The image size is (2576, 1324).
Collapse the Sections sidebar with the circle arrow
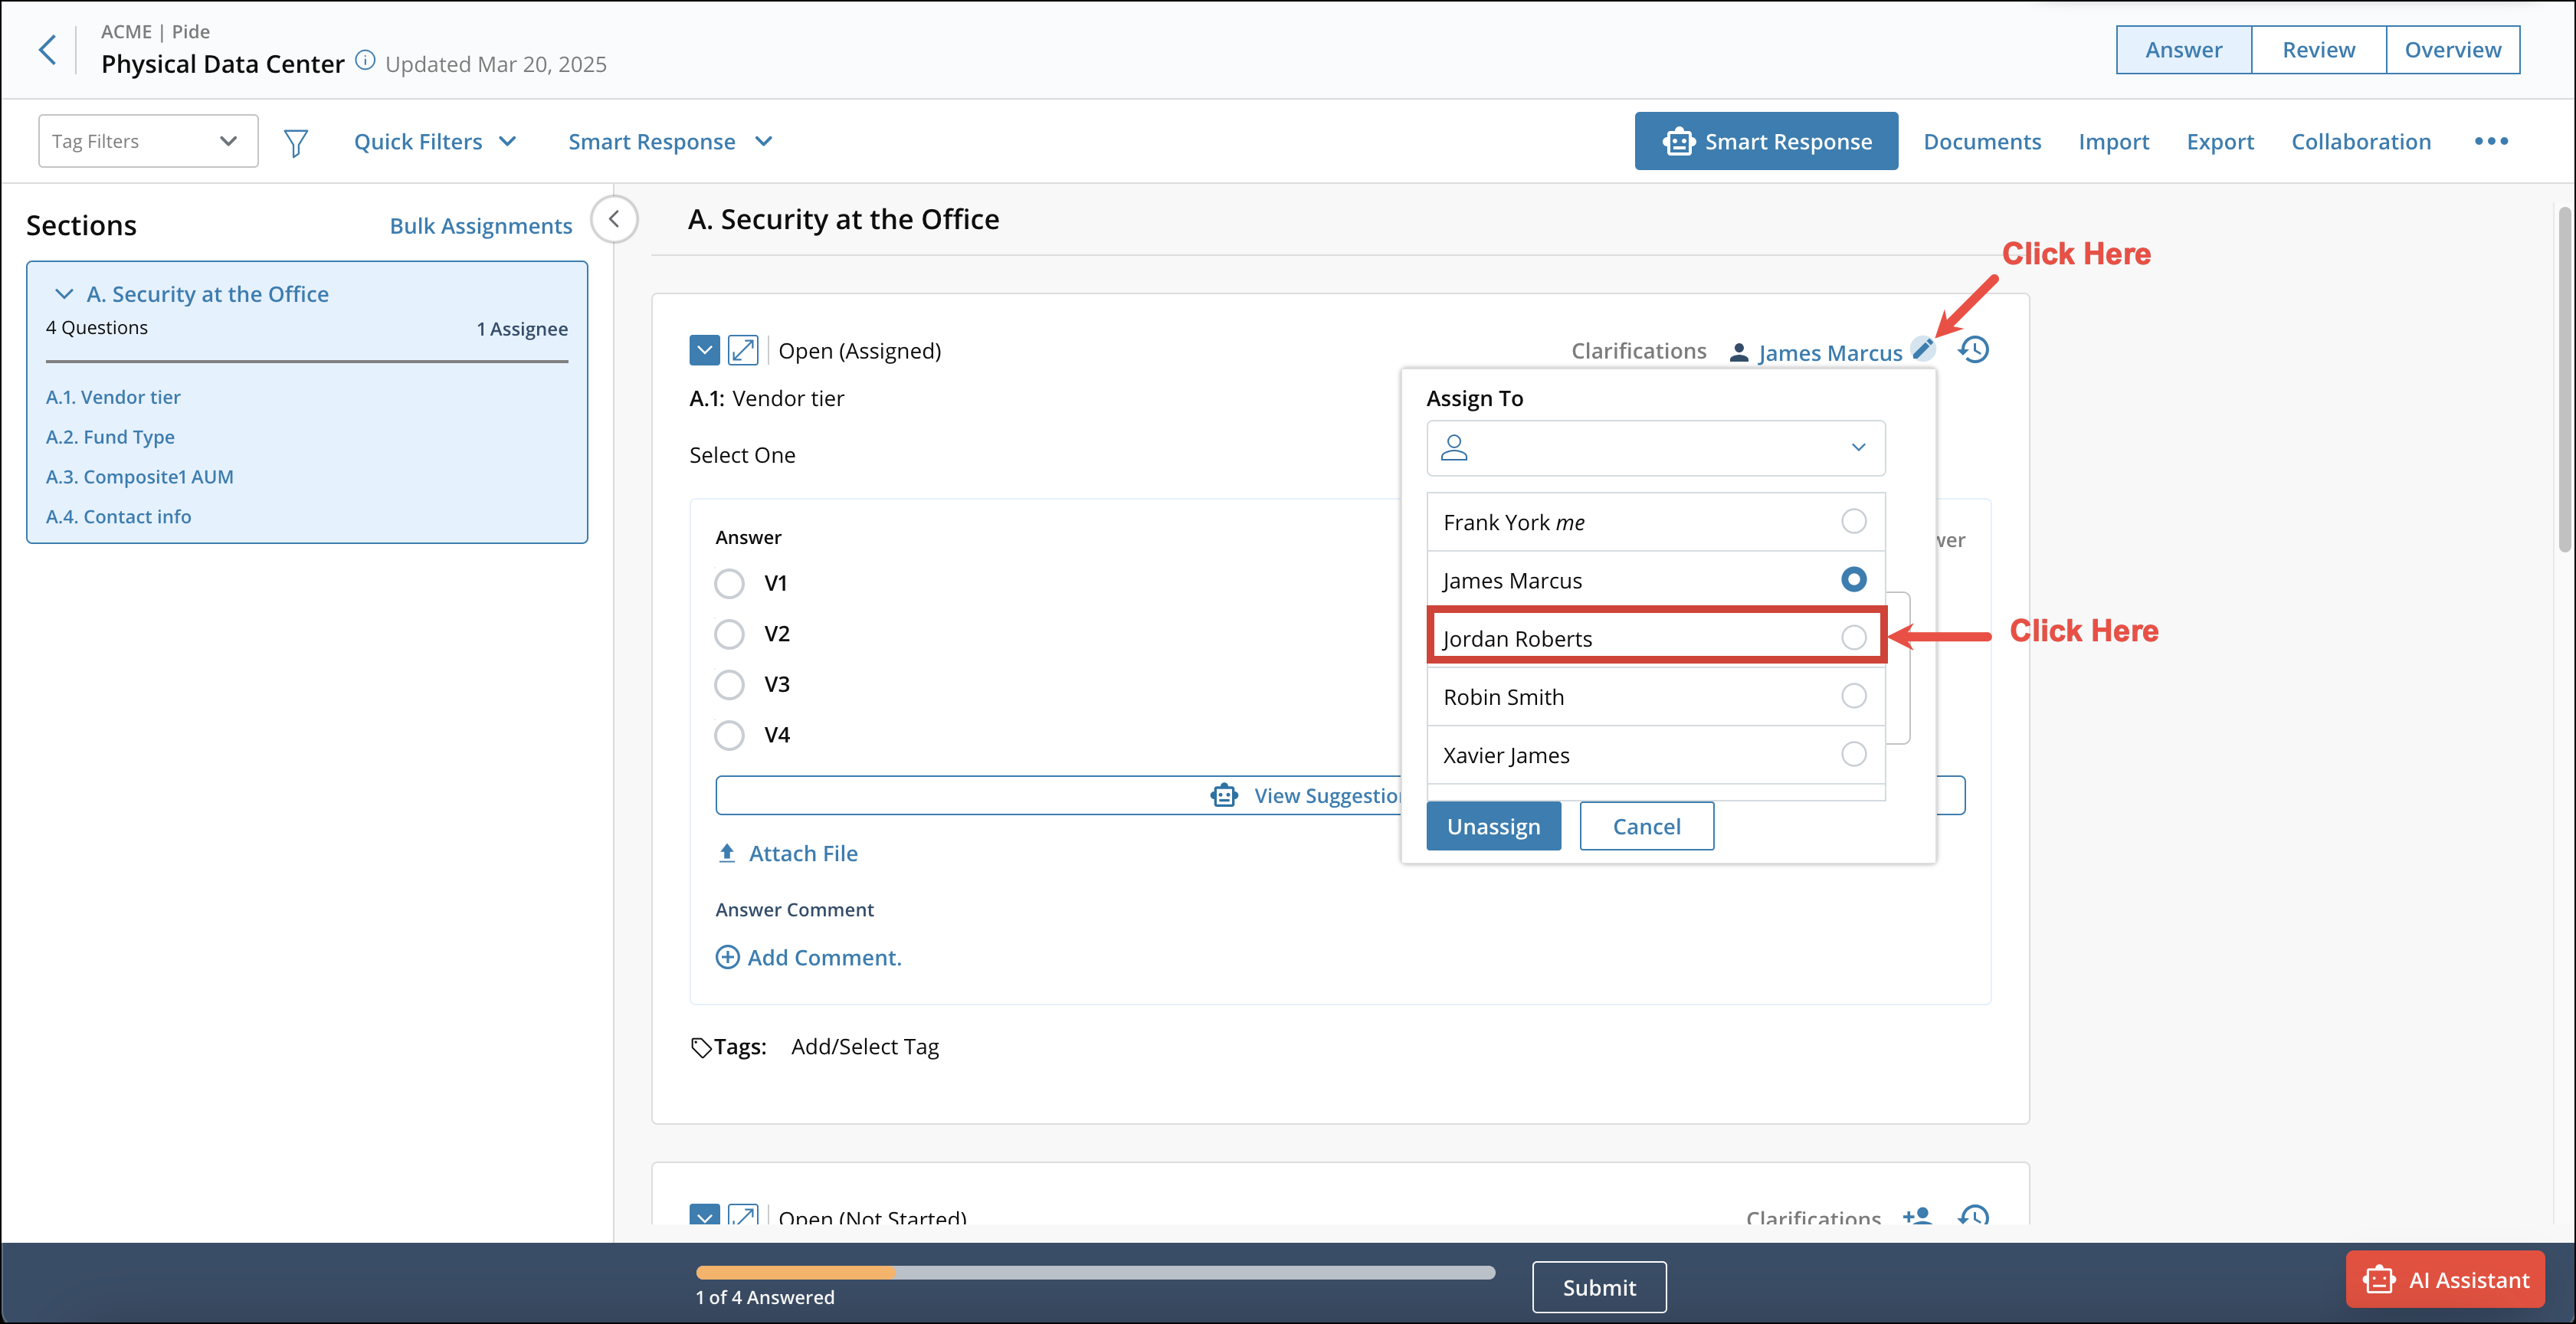(614, 219)
